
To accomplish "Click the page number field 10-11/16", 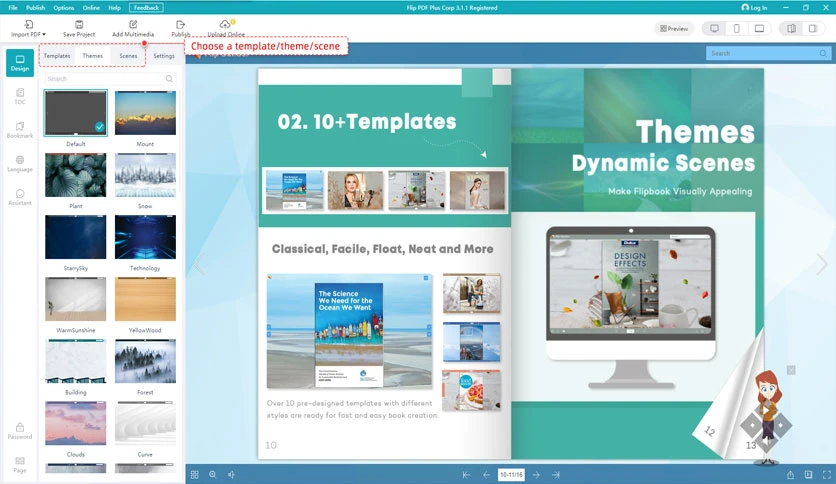I will [511, 474].
